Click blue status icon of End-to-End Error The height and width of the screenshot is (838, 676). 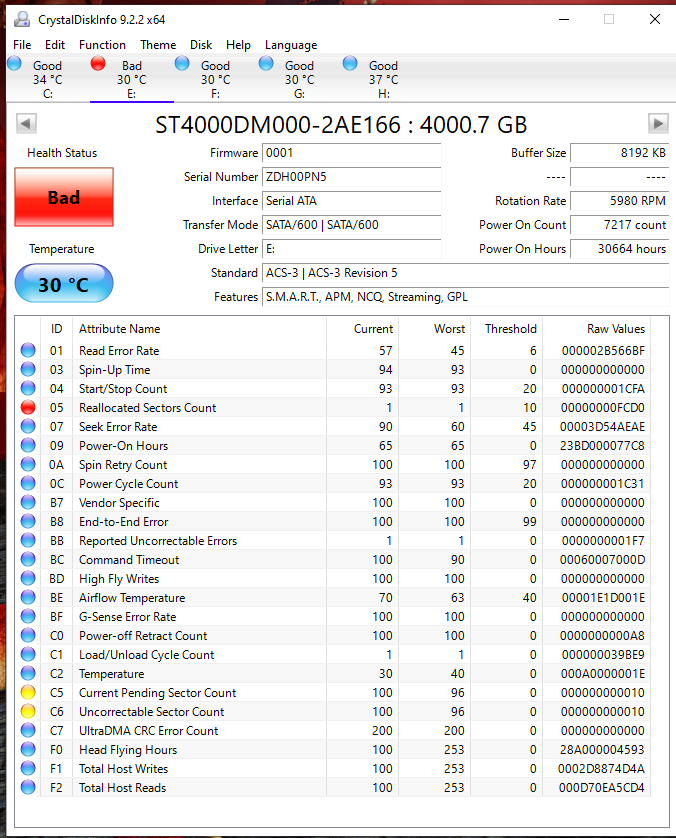click(28, 522)
